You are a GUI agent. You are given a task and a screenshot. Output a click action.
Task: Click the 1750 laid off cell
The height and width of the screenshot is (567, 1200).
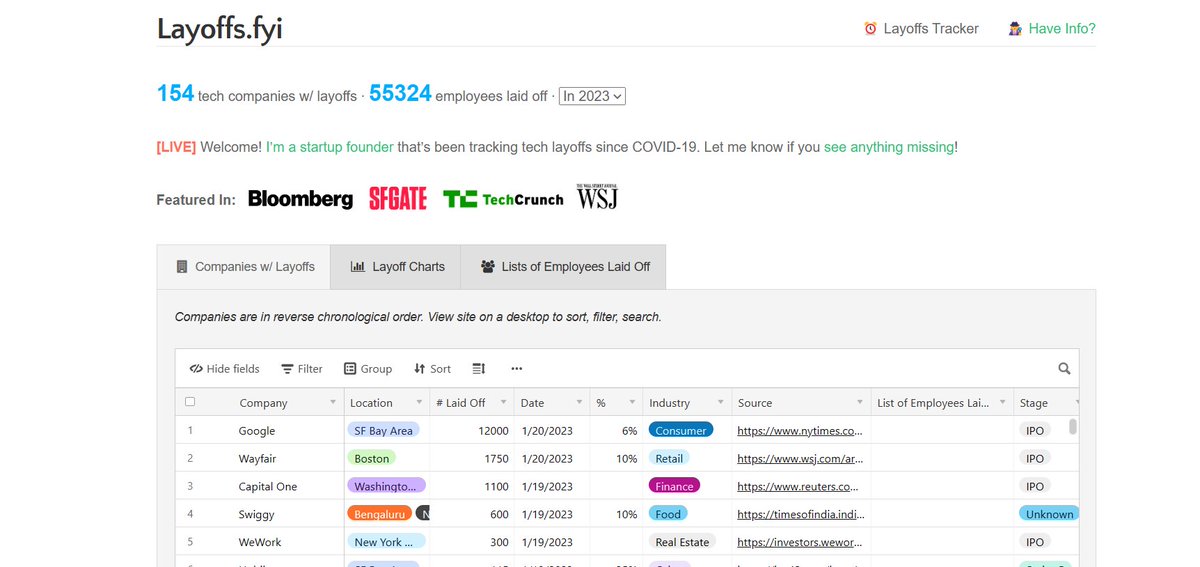tap(472, 459)
